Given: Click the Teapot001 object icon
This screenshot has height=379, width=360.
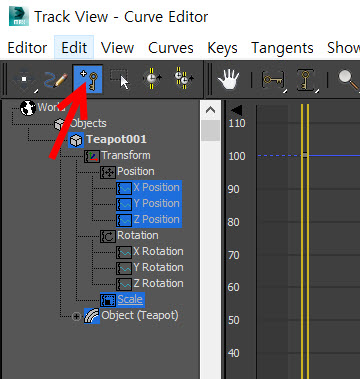Looking at the screenshot, I should coord(76,140).
